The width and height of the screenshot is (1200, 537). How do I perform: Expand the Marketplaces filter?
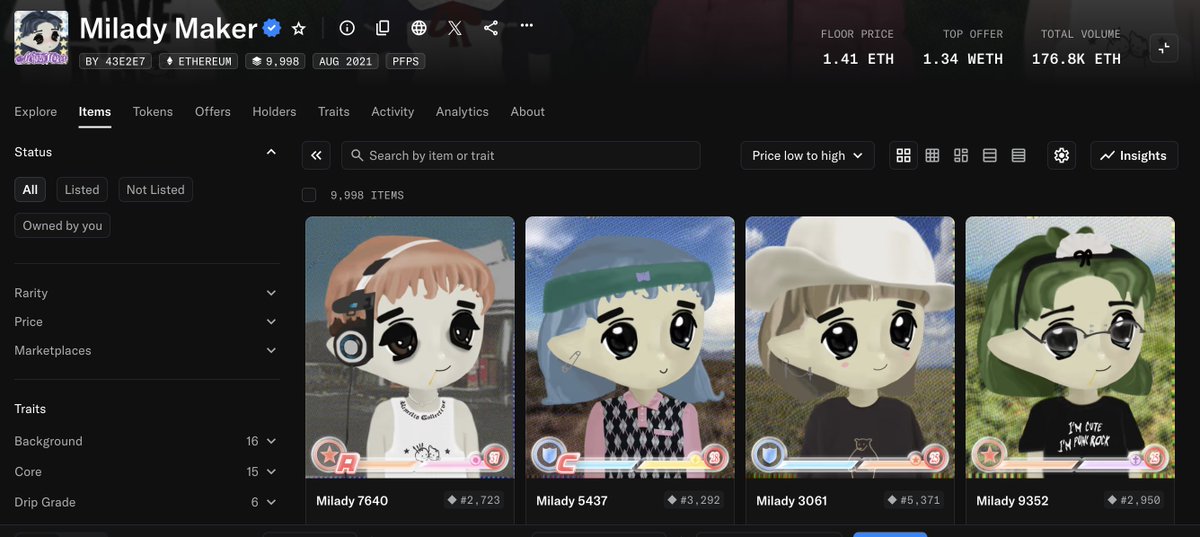click(x=146, y=351)
